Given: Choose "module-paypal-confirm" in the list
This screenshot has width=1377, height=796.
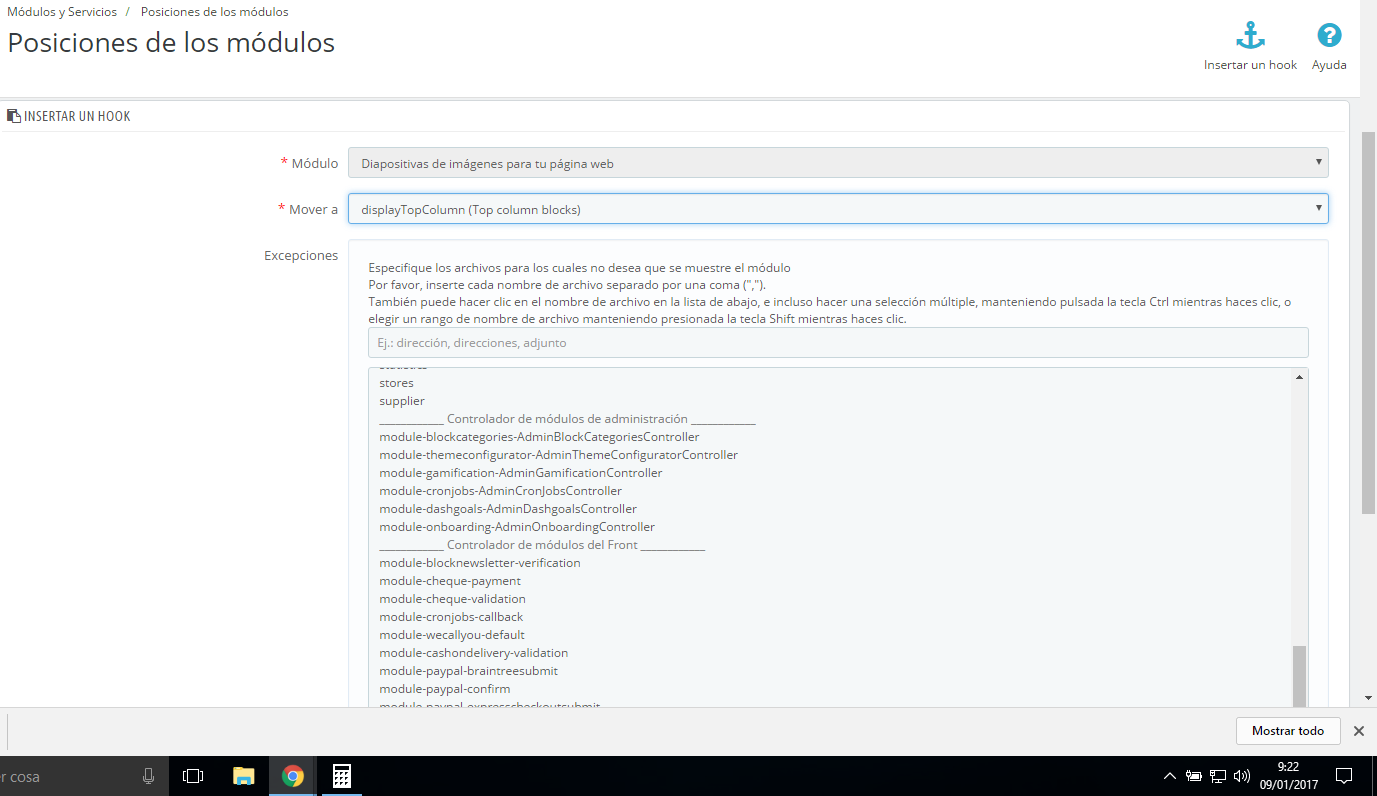Looking at the screenshot, I should [445, 689].
